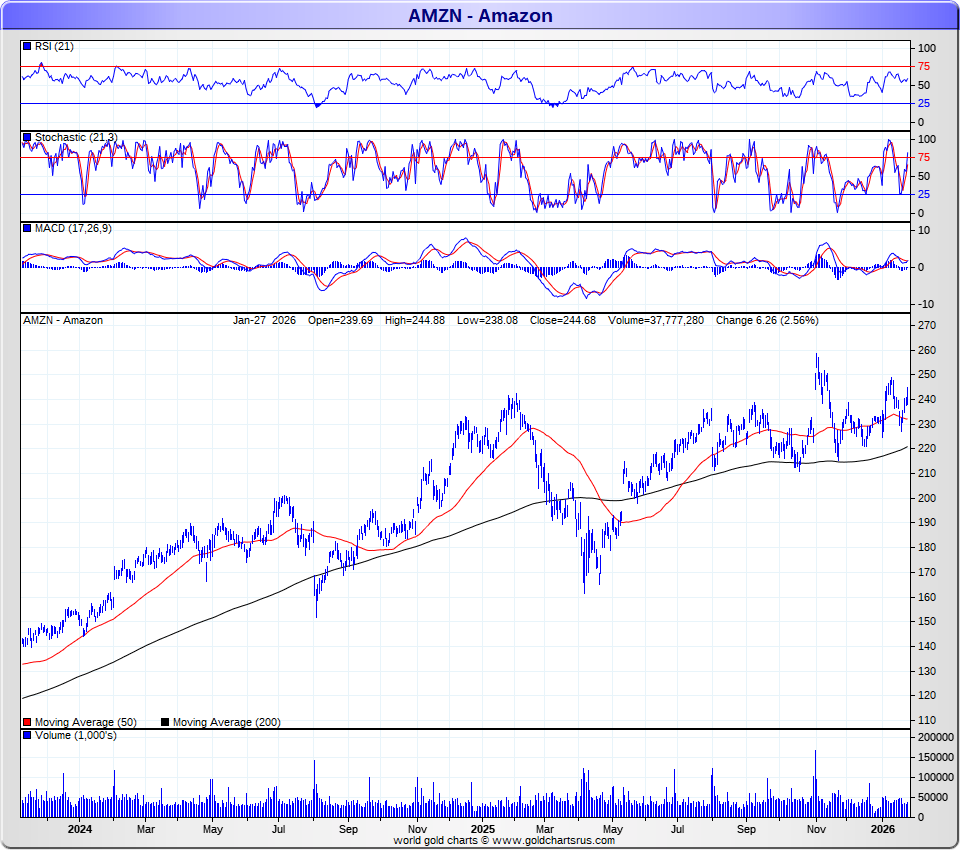Image resolution: width=960 pixels, height=850 pixels.
Task: Click the blue 25 label on RSI axis
Action: click(924, 103)
